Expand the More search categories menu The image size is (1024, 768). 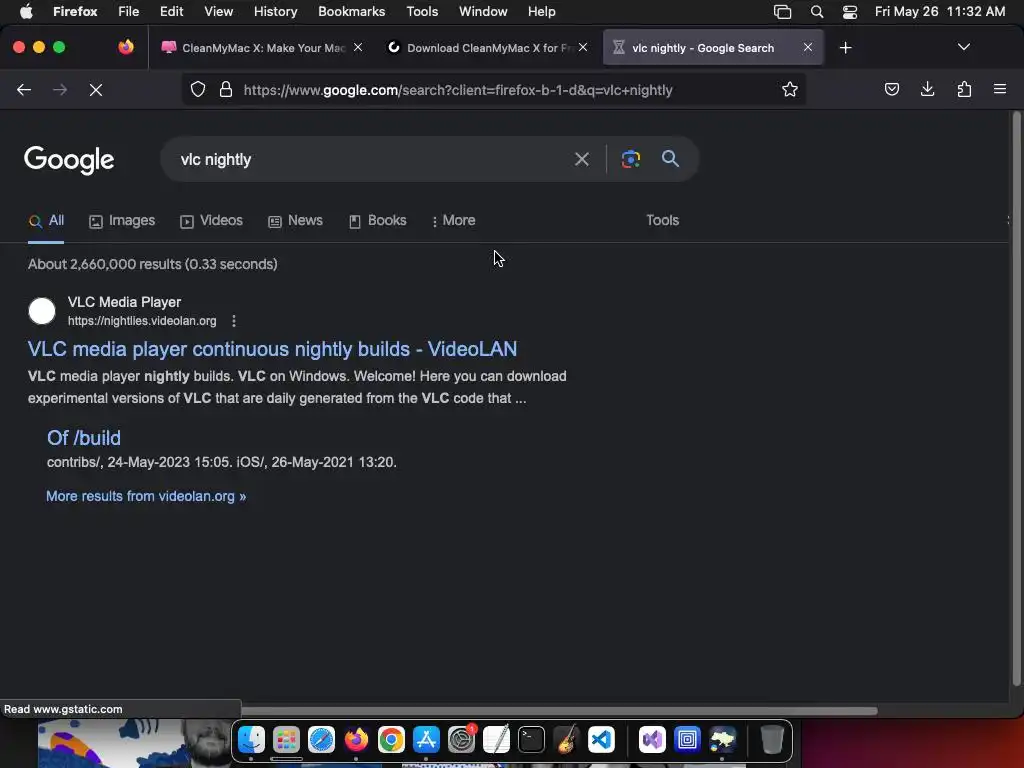[x=453, y=221]
